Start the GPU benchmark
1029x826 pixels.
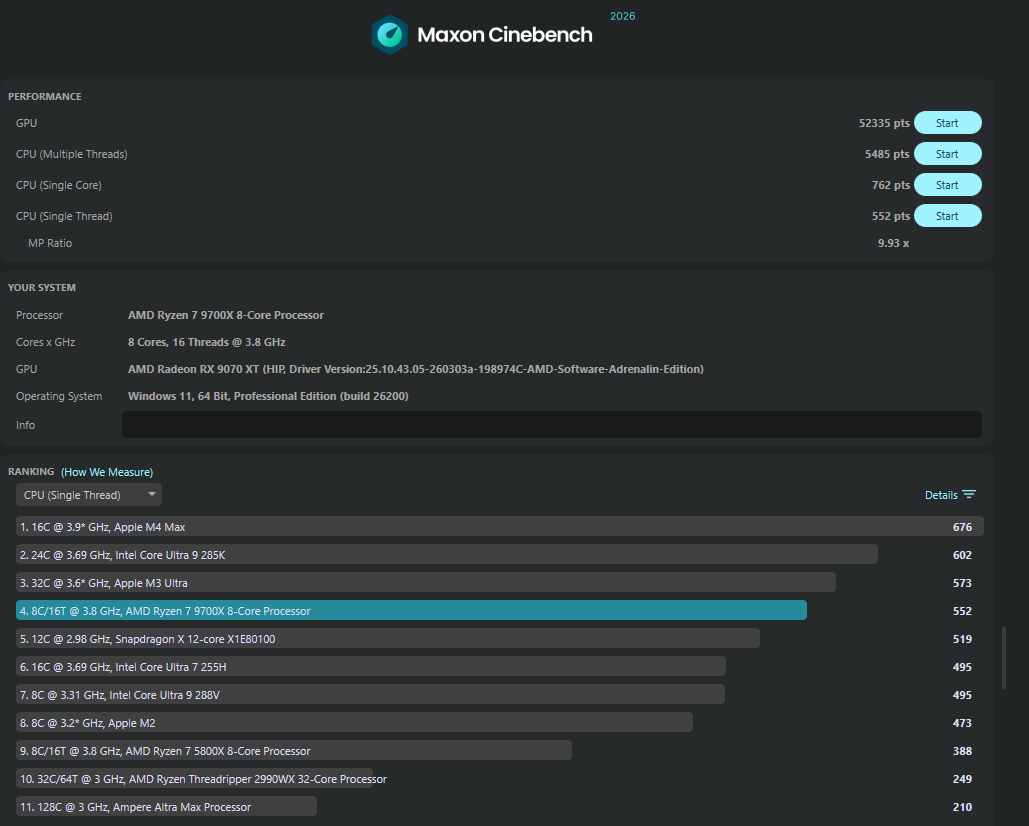tap(947, 123)
